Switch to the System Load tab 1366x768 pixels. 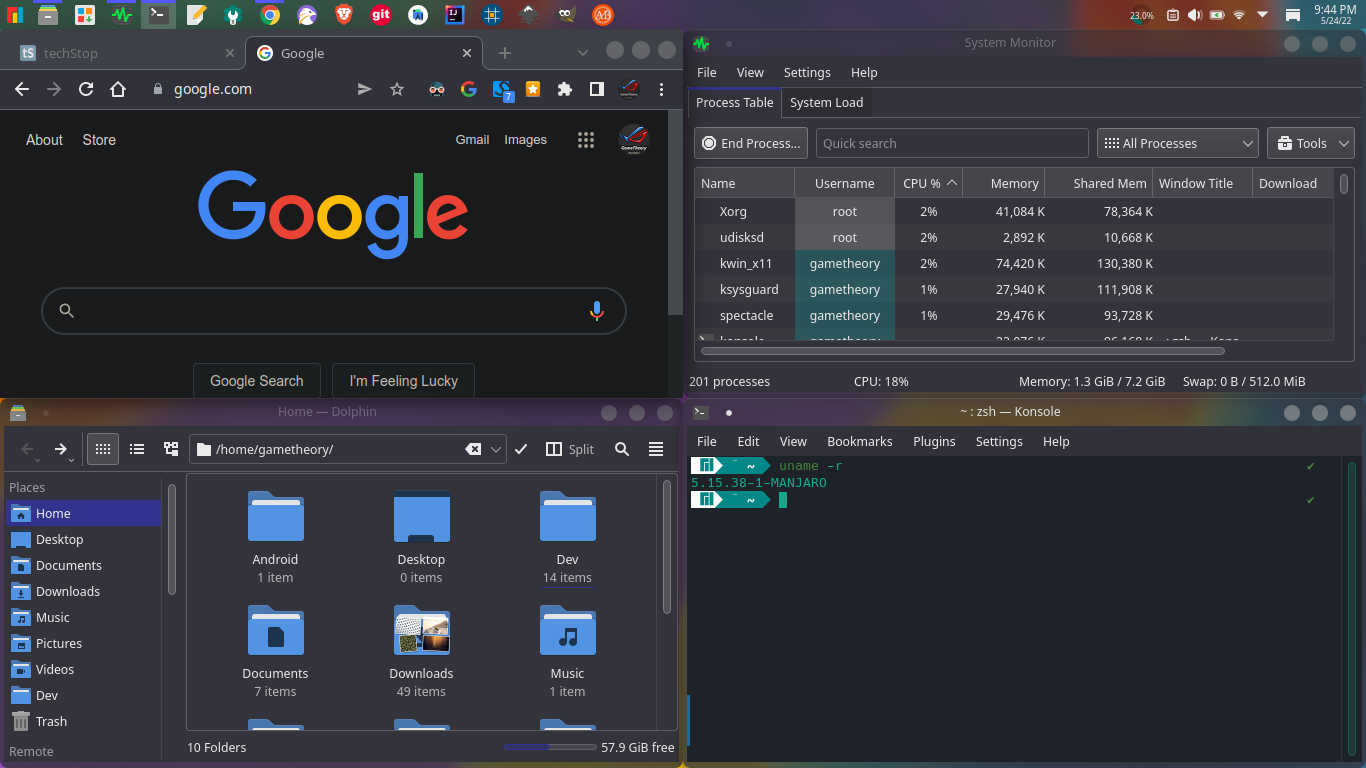coord(826,102)
